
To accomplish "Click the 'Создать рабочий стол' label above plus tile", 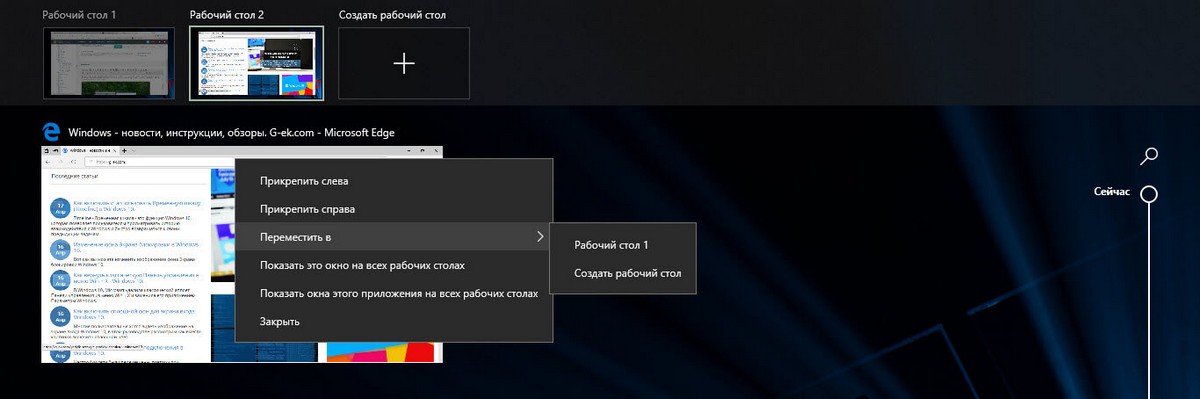I will click(x=392, y=16).
